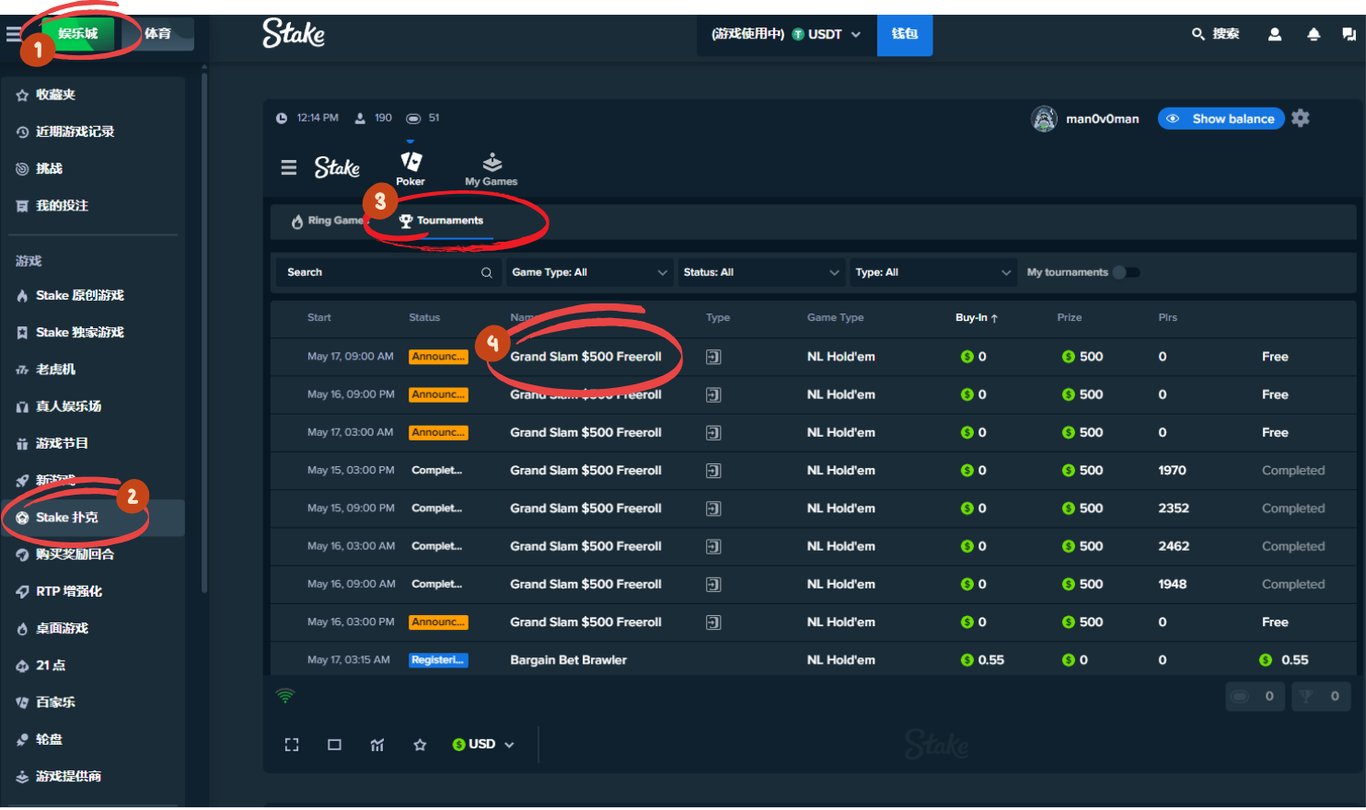Expand the USD currency dropdown
This screenshot has width=1366, height=810.
point(483,745)
